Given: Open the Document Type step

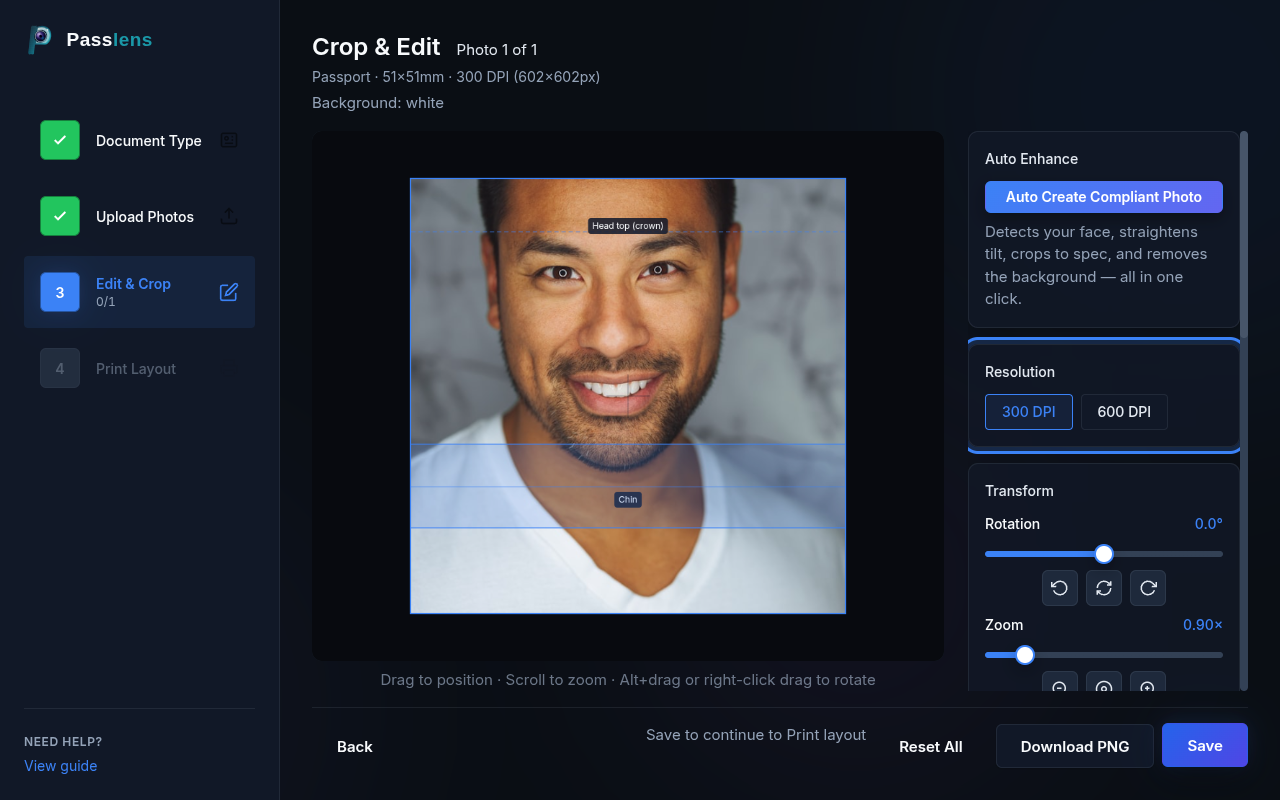Looking at the screenshot, I should tap(140, 140).
